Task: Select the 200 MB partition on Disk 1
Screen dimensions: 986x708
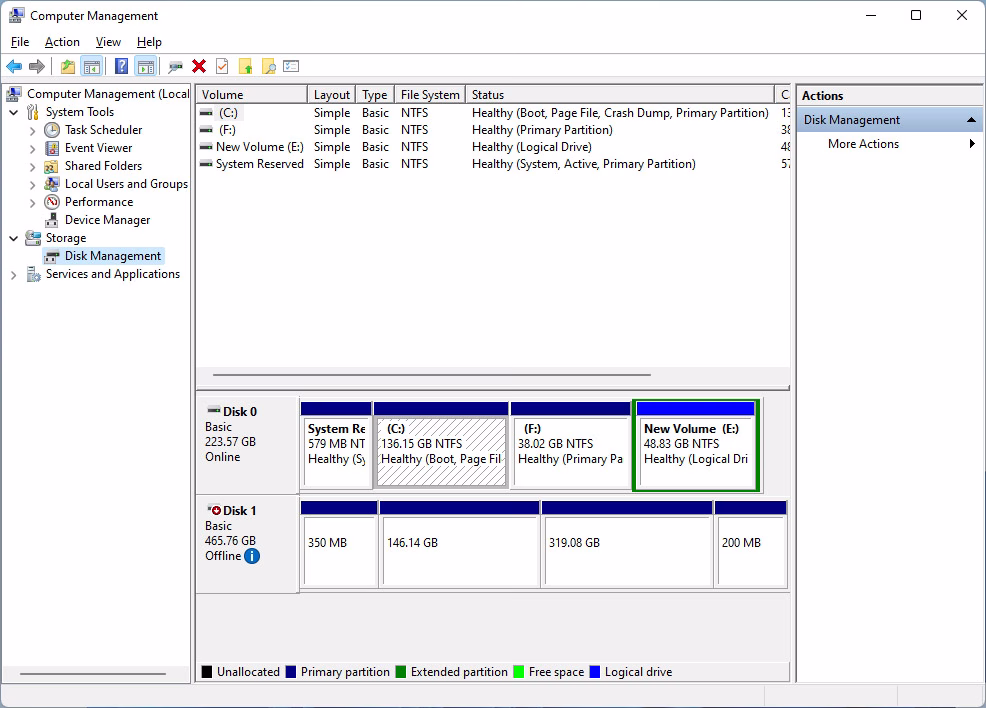Action: (751, 544)
